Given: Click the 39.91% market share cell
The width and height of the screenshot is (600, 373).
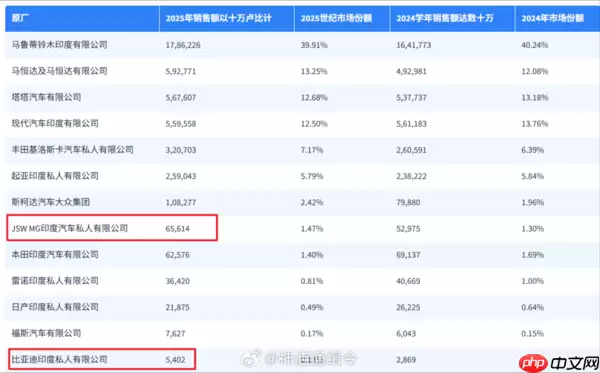Looking at the screenshot, I should click(314, 45).
